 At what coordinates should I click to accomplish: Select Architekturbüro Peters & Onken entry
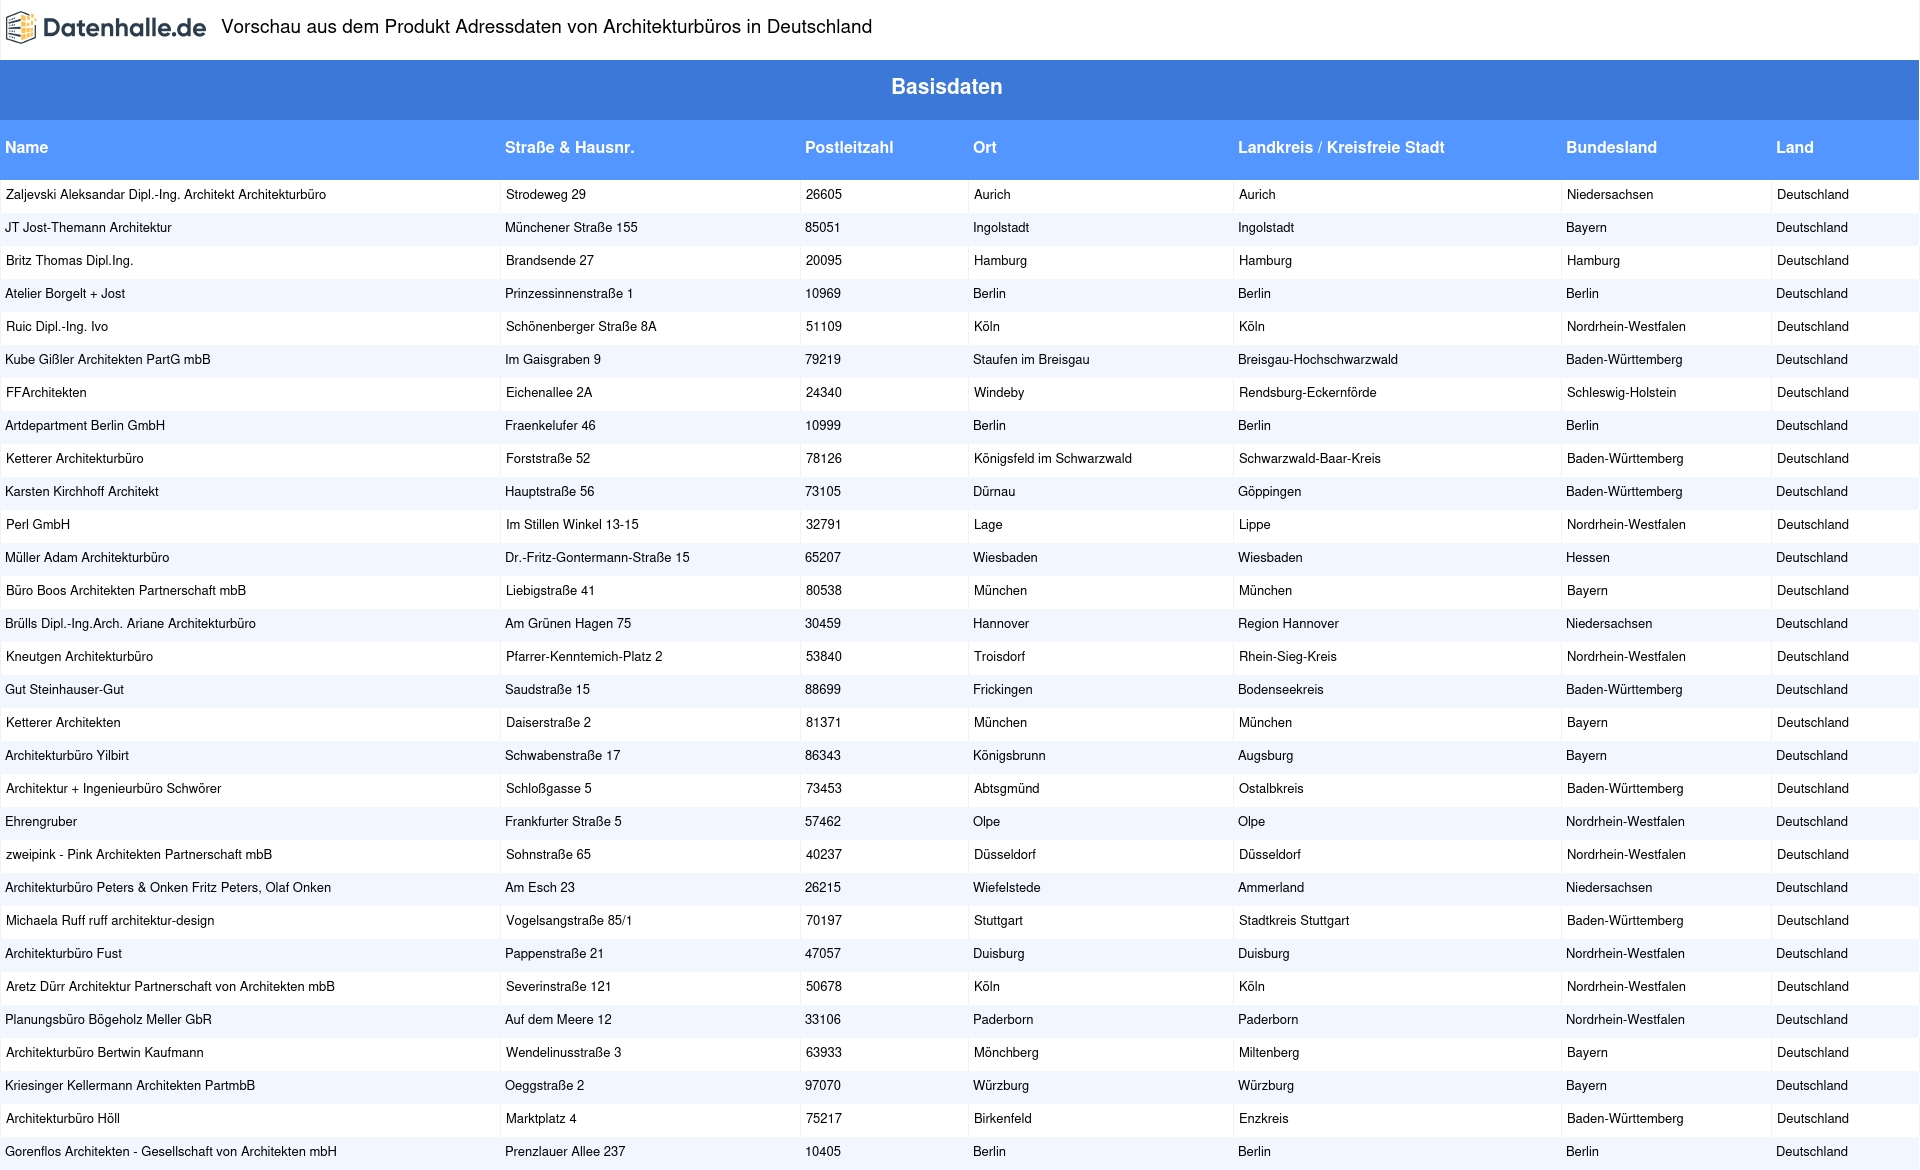168,888
